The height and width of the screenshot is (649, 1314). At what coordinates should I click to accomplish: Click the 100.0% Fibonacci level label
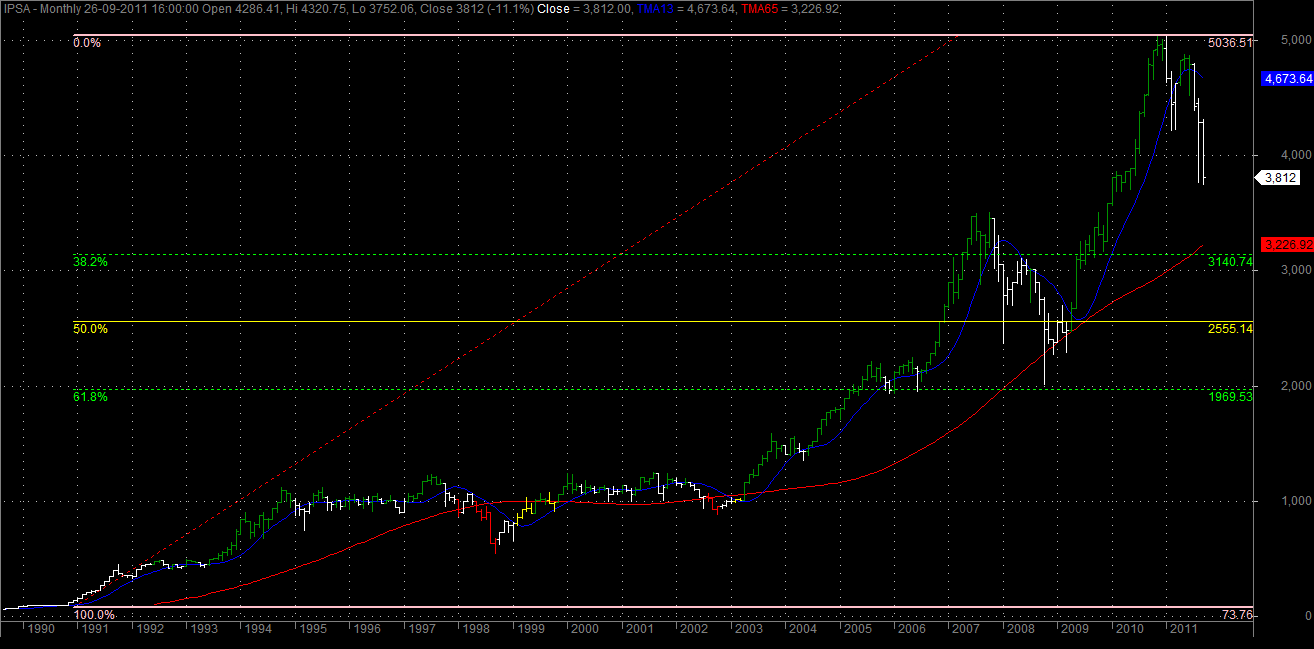pos(94,614)
